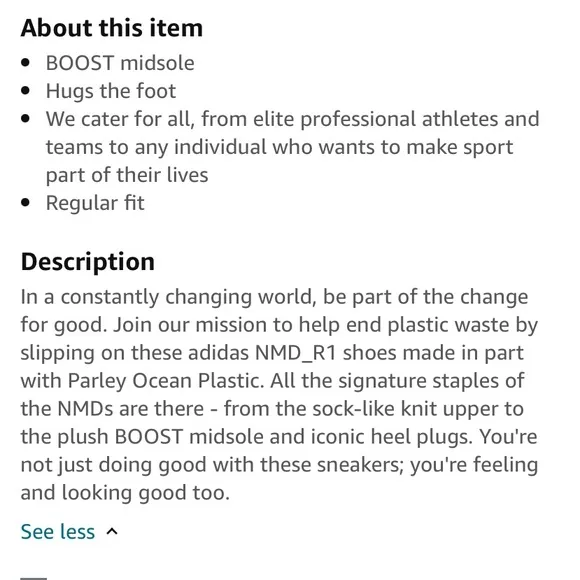580x580 pixels.
Task: Click the bullet dot beside BOOST midsole
Action: pos(25,63)
